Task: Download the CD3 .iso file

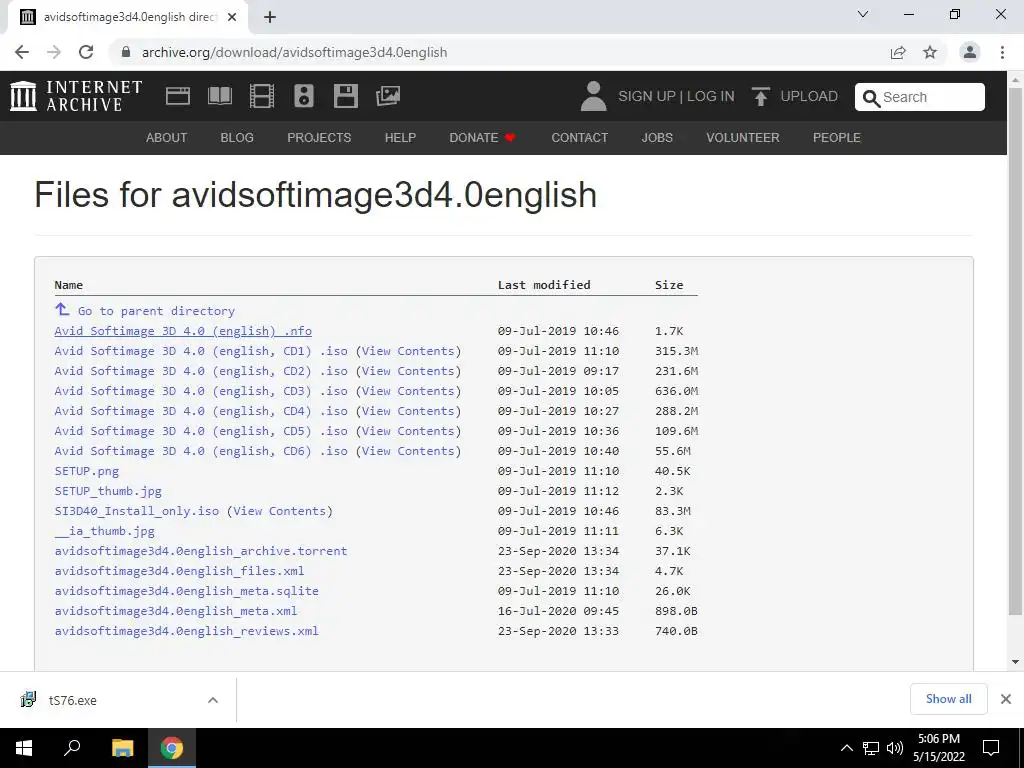Action: 201,391
